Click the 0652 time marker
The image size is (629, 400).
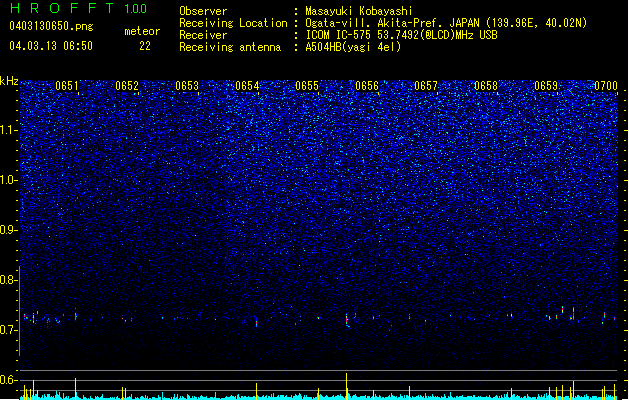[127, 86]
